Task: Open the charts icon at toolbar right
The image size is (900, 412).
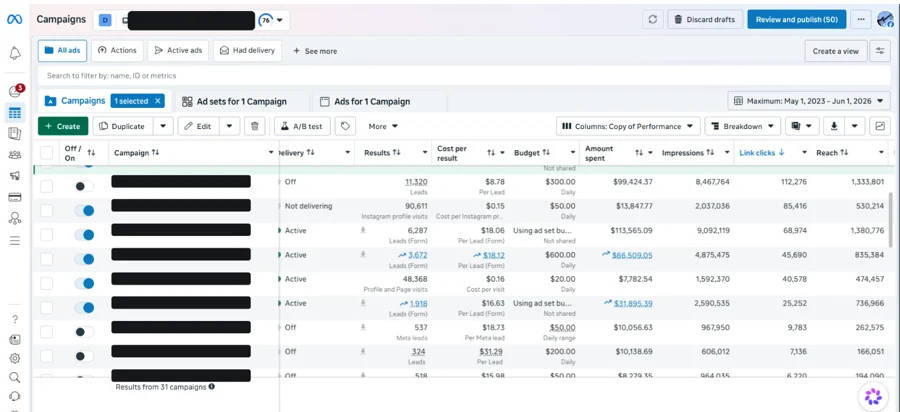Action: click(x=880, y=126)
